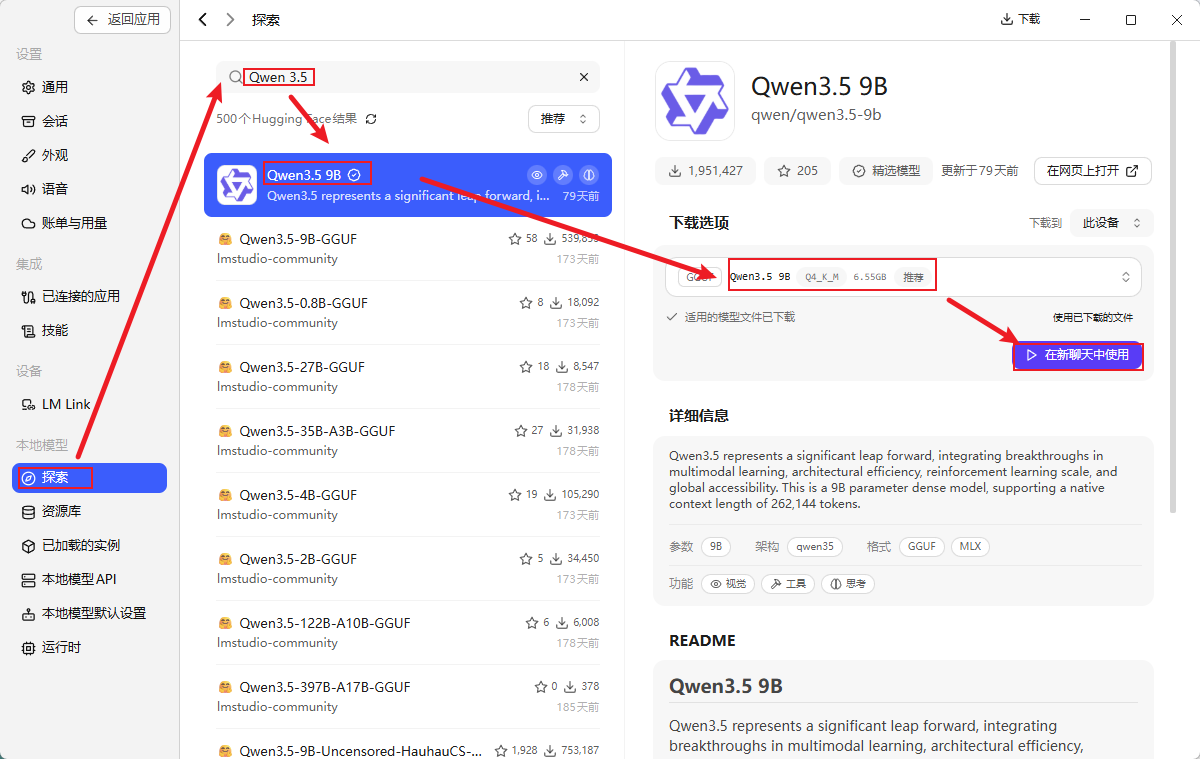The width and height of the screenshot is (1200, 759).
Task: Click 使用已下载的文件 link
Action: (x=1093, y=317)
